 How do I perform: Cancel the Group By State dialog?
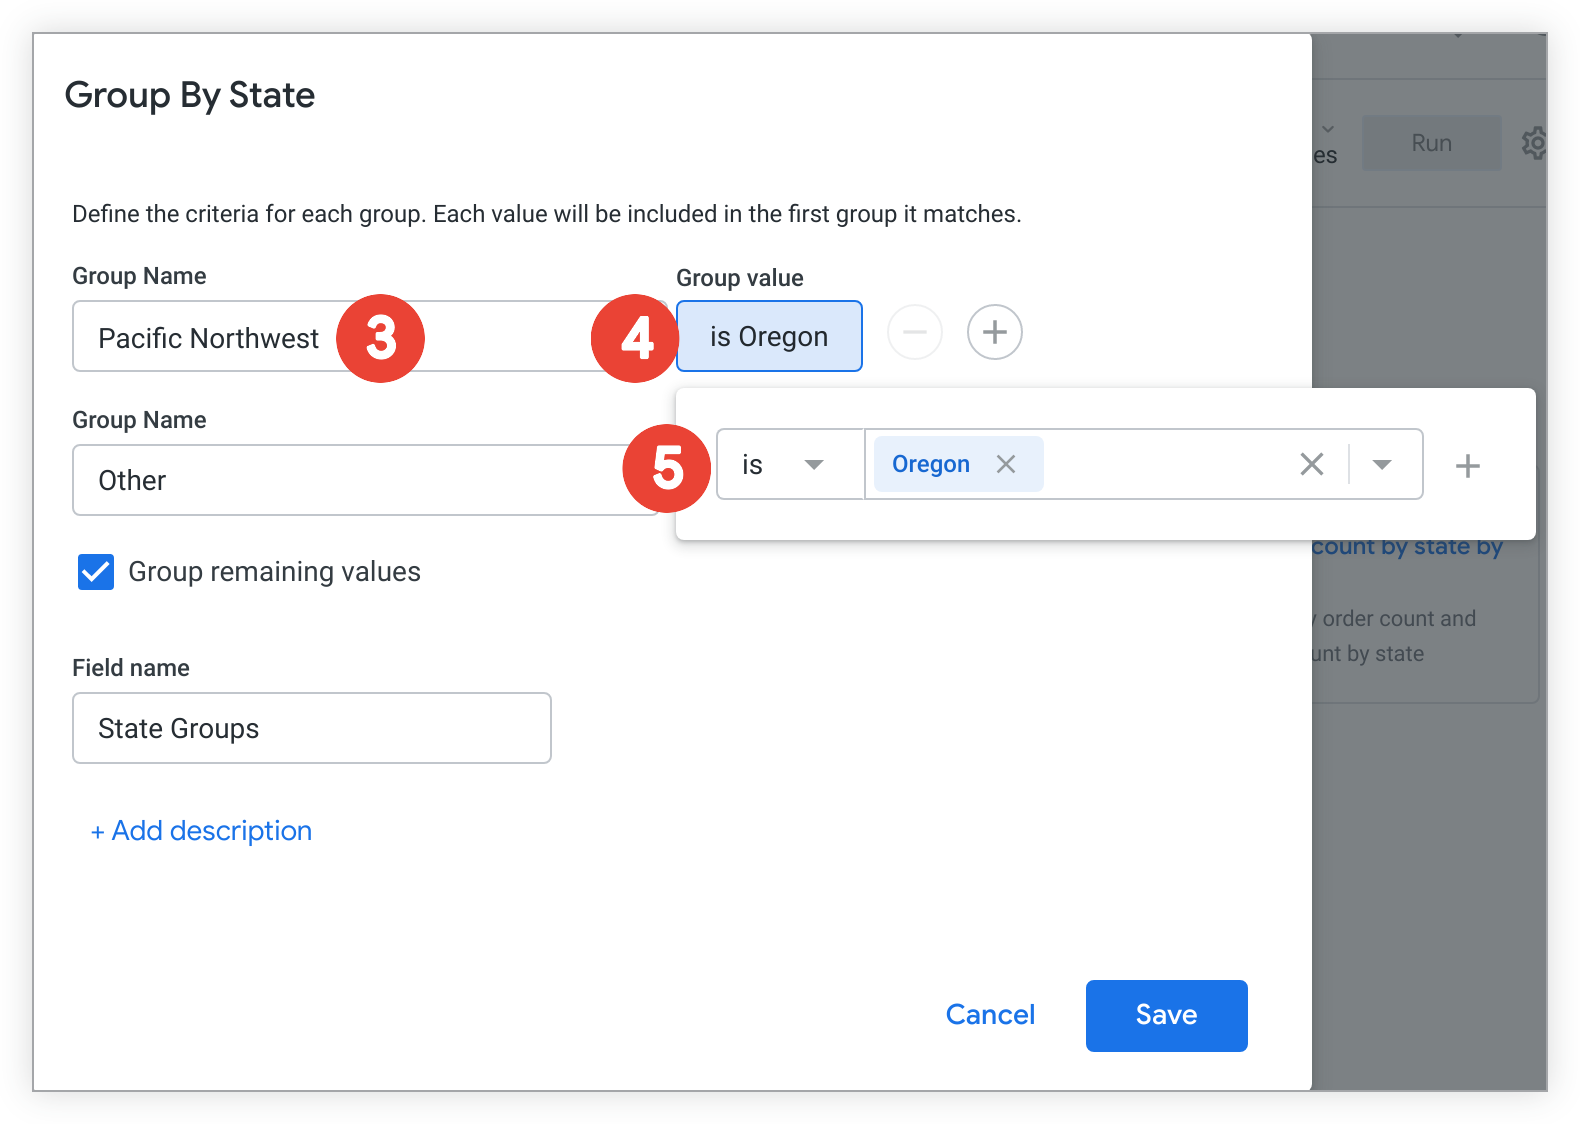(989, 1015)
